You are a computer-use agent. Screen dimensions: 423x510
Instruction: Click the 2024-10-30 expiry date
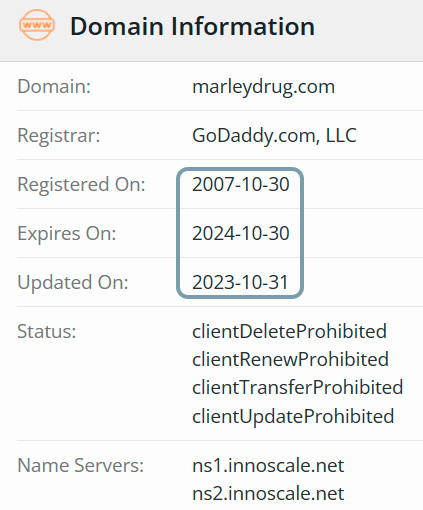pos(240,233)
